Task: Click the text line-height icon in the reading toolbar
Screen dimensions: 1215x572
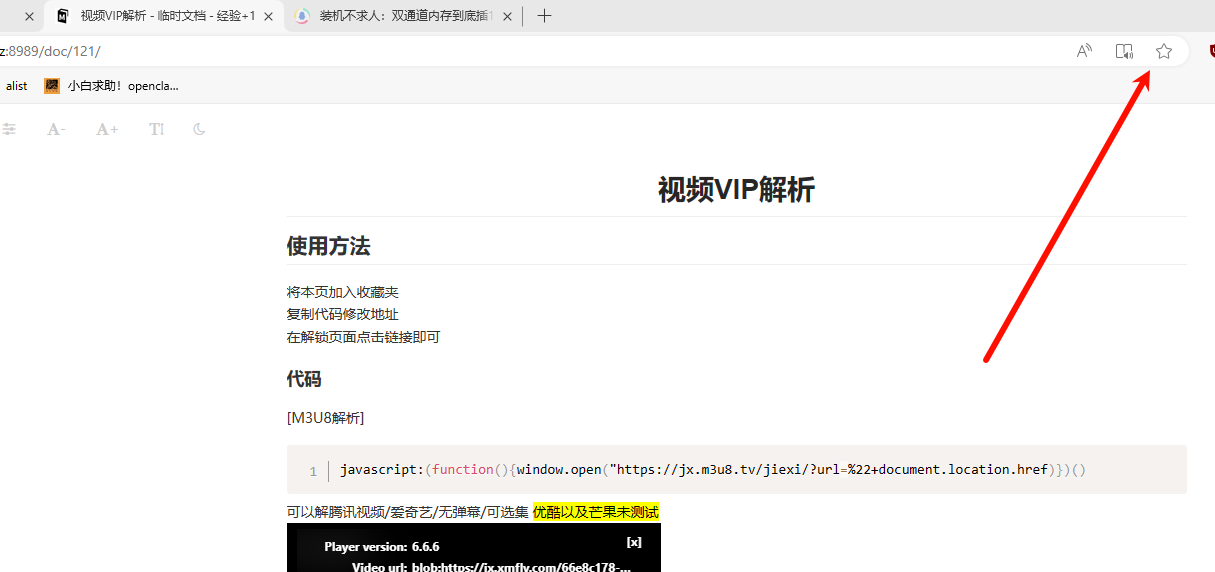Action: pyautogui.click(x=156, y=129)
